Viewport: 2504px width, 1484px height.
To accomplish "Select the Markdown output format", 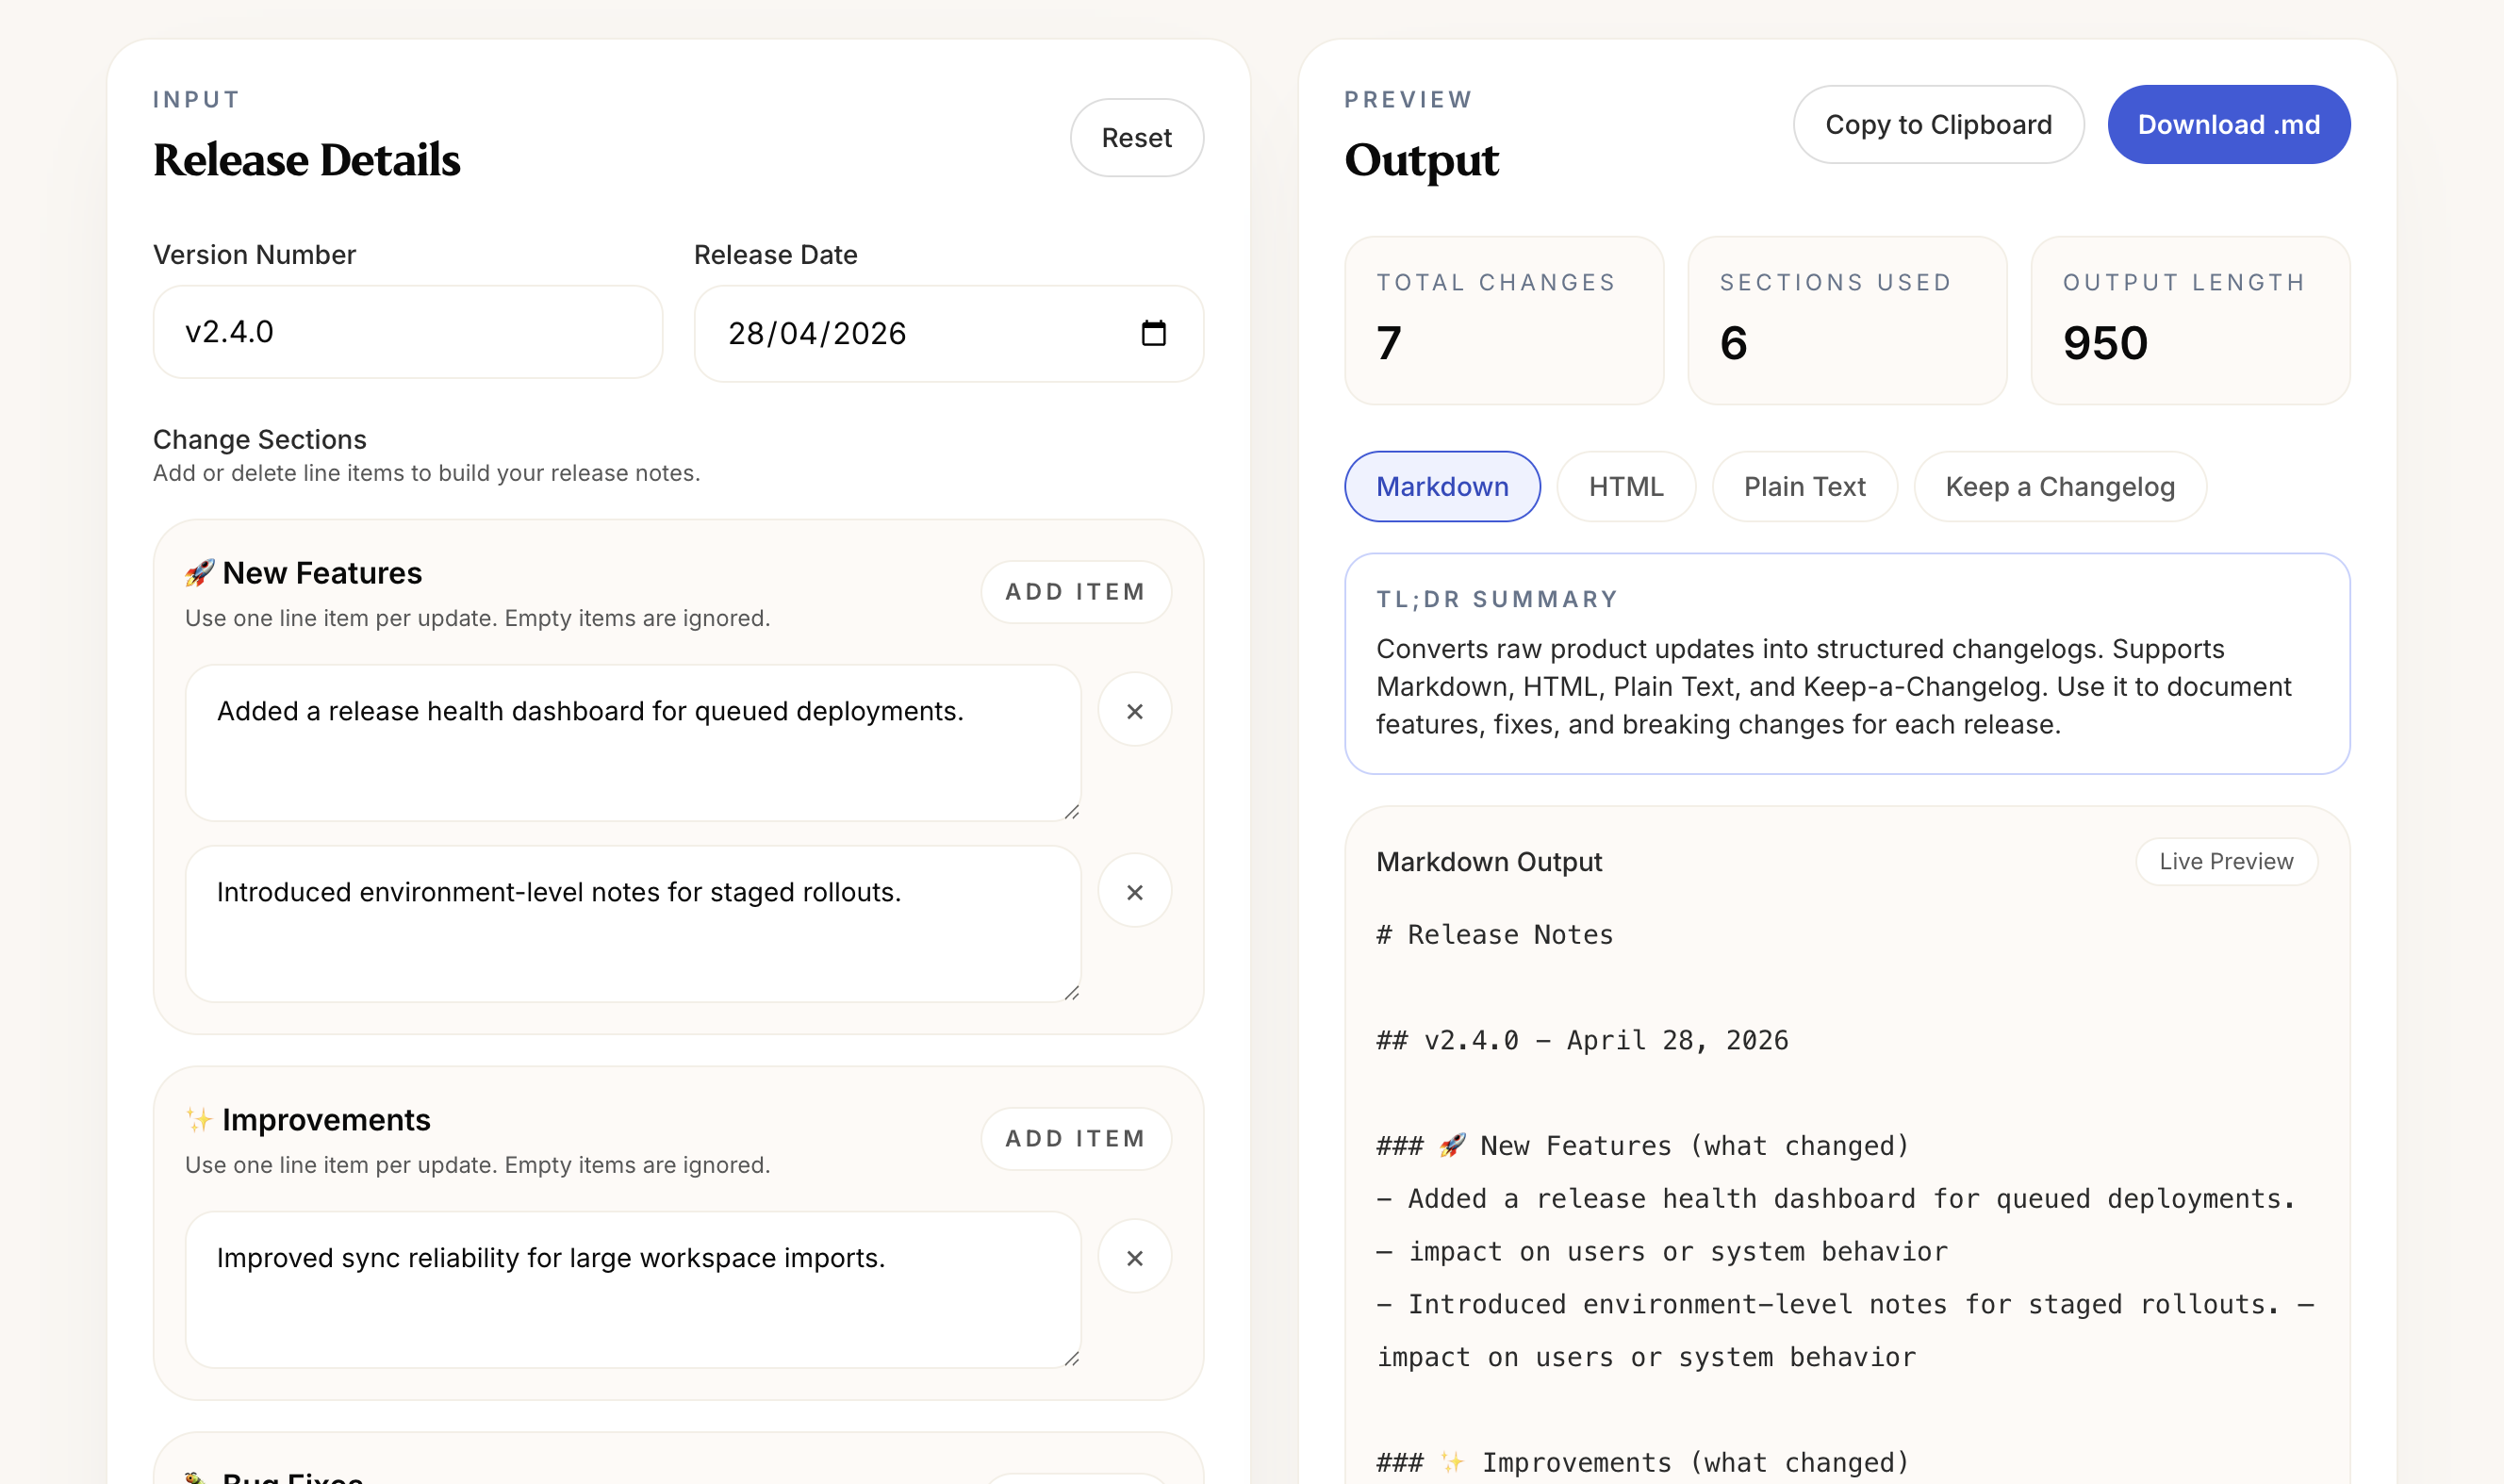I will 1442,486.
